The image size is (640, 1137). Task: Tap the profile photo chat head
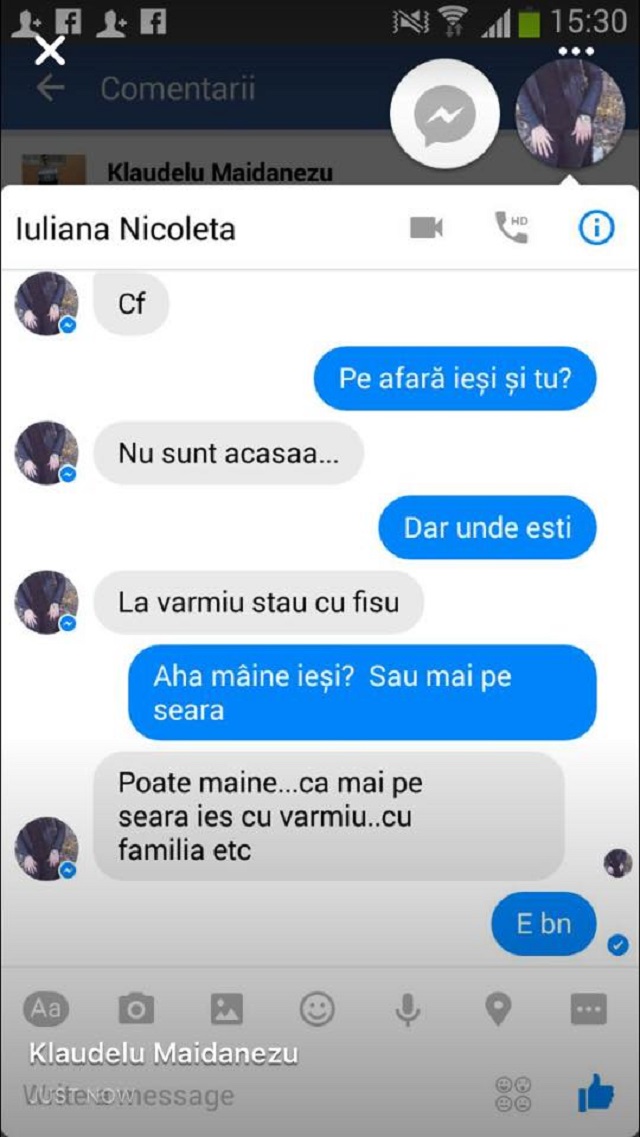[x=570, y=114]
